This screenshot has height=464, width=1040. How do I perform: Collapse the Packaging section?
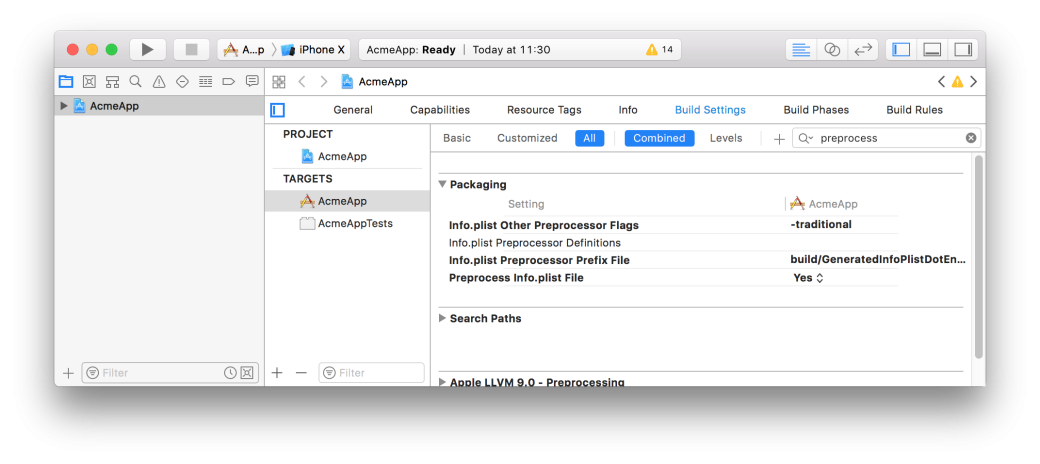442,185
